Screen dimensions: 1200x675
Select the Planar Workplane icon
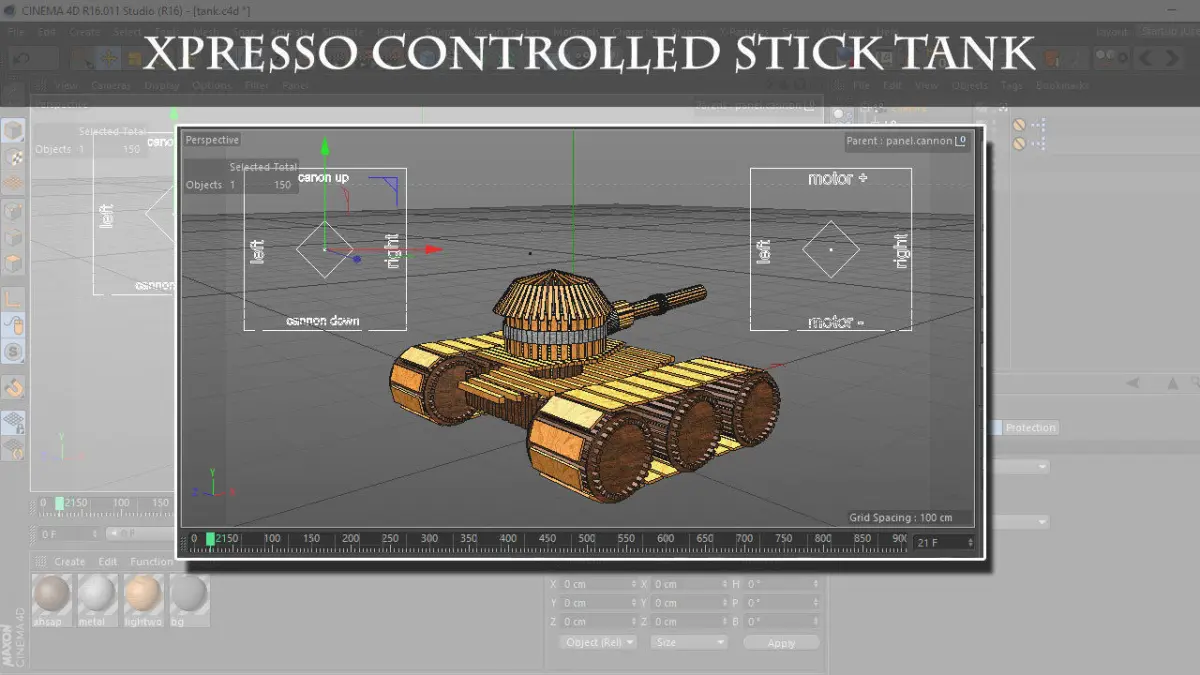pos(13,449)
